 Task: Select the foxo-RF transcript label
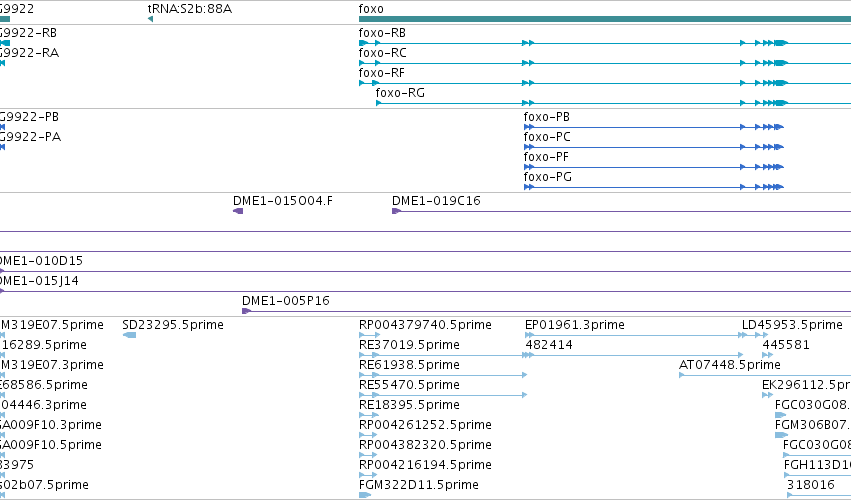pyautogui.click(x=382, y=73)
